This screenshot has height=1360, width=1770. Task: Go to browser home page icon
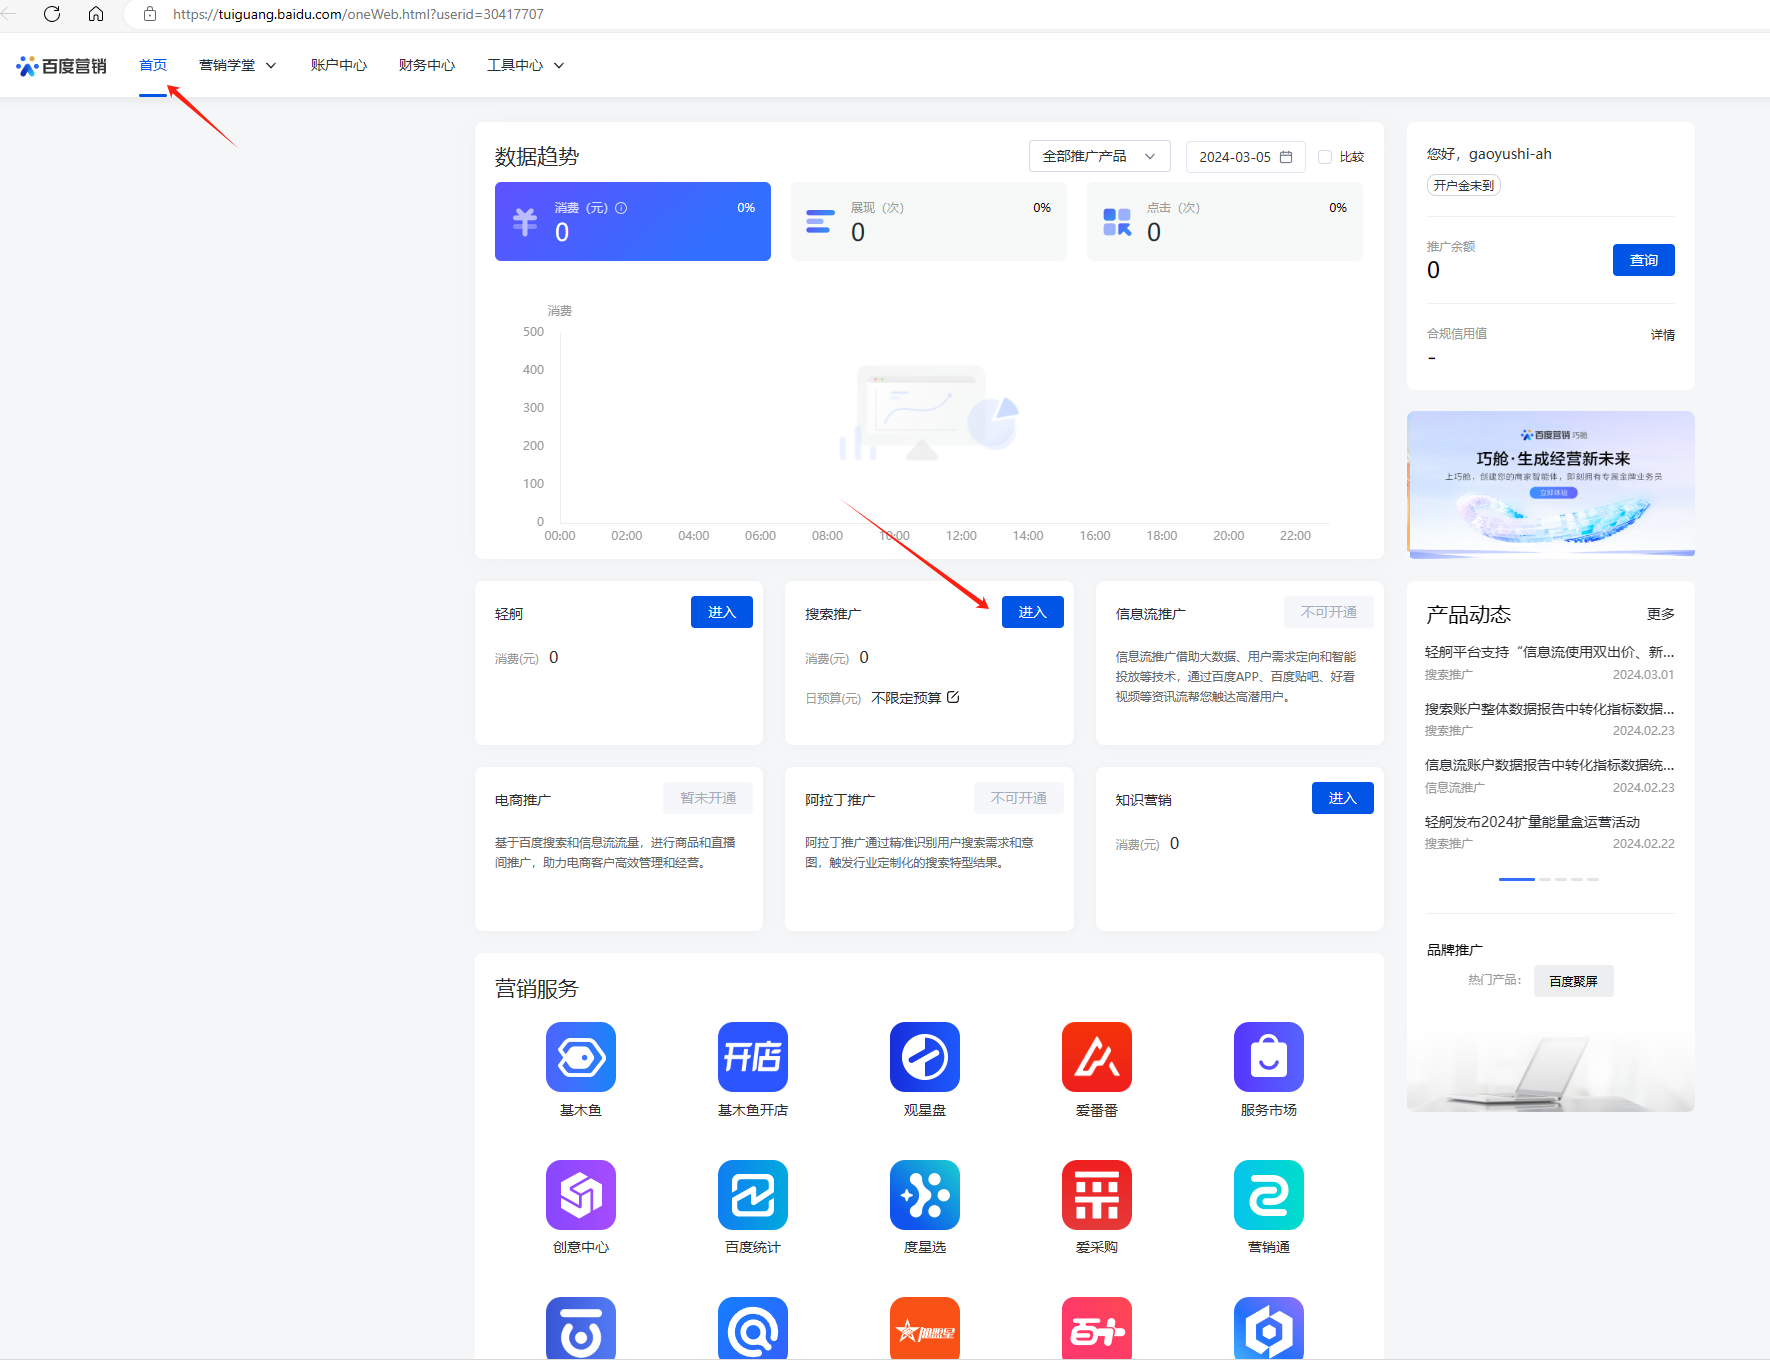click(x=96, y=14)
